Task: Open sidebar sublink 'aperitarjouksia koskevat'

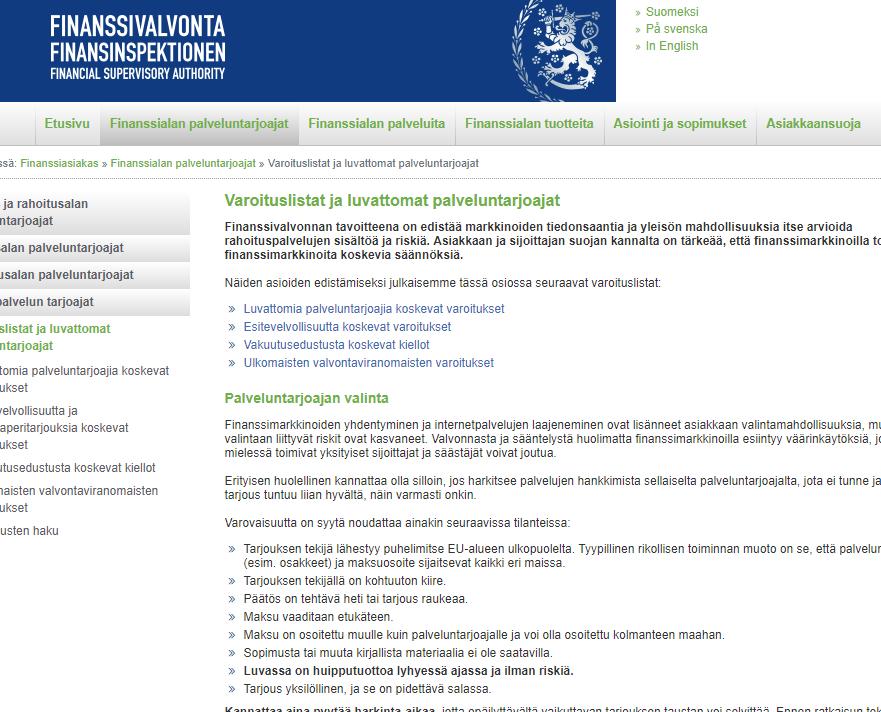Action: [64, 428]
